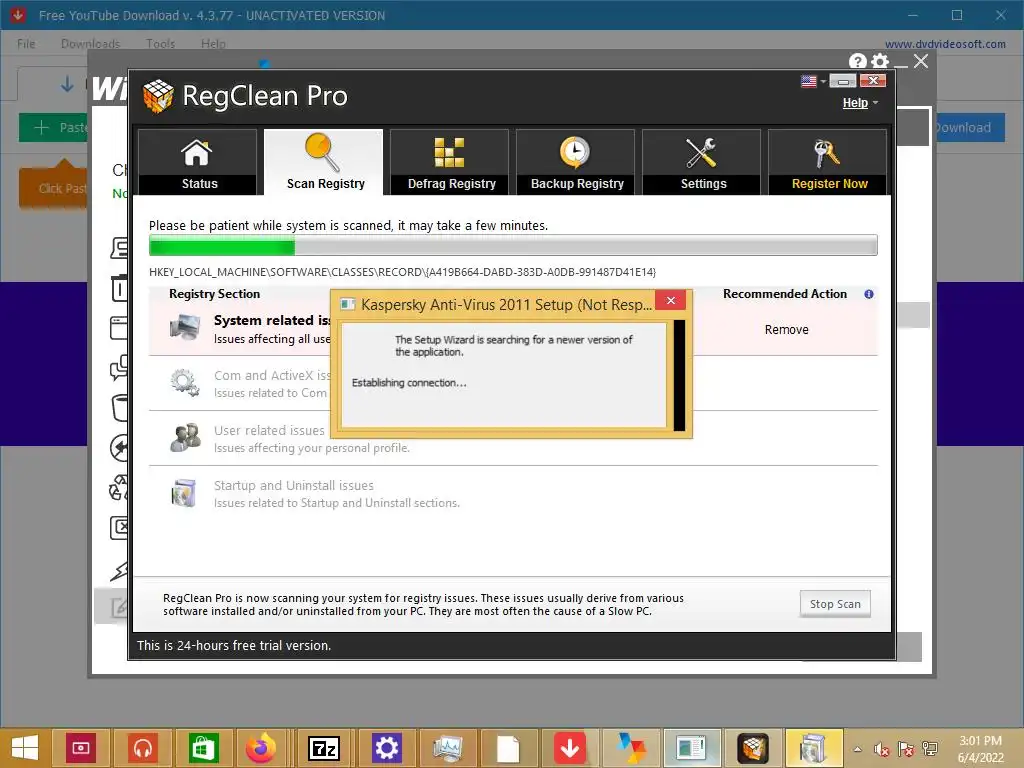This screenshot has height=768, width=1024.
Task: Open 7-Zip from the taskbar
Action: point(324,748)
